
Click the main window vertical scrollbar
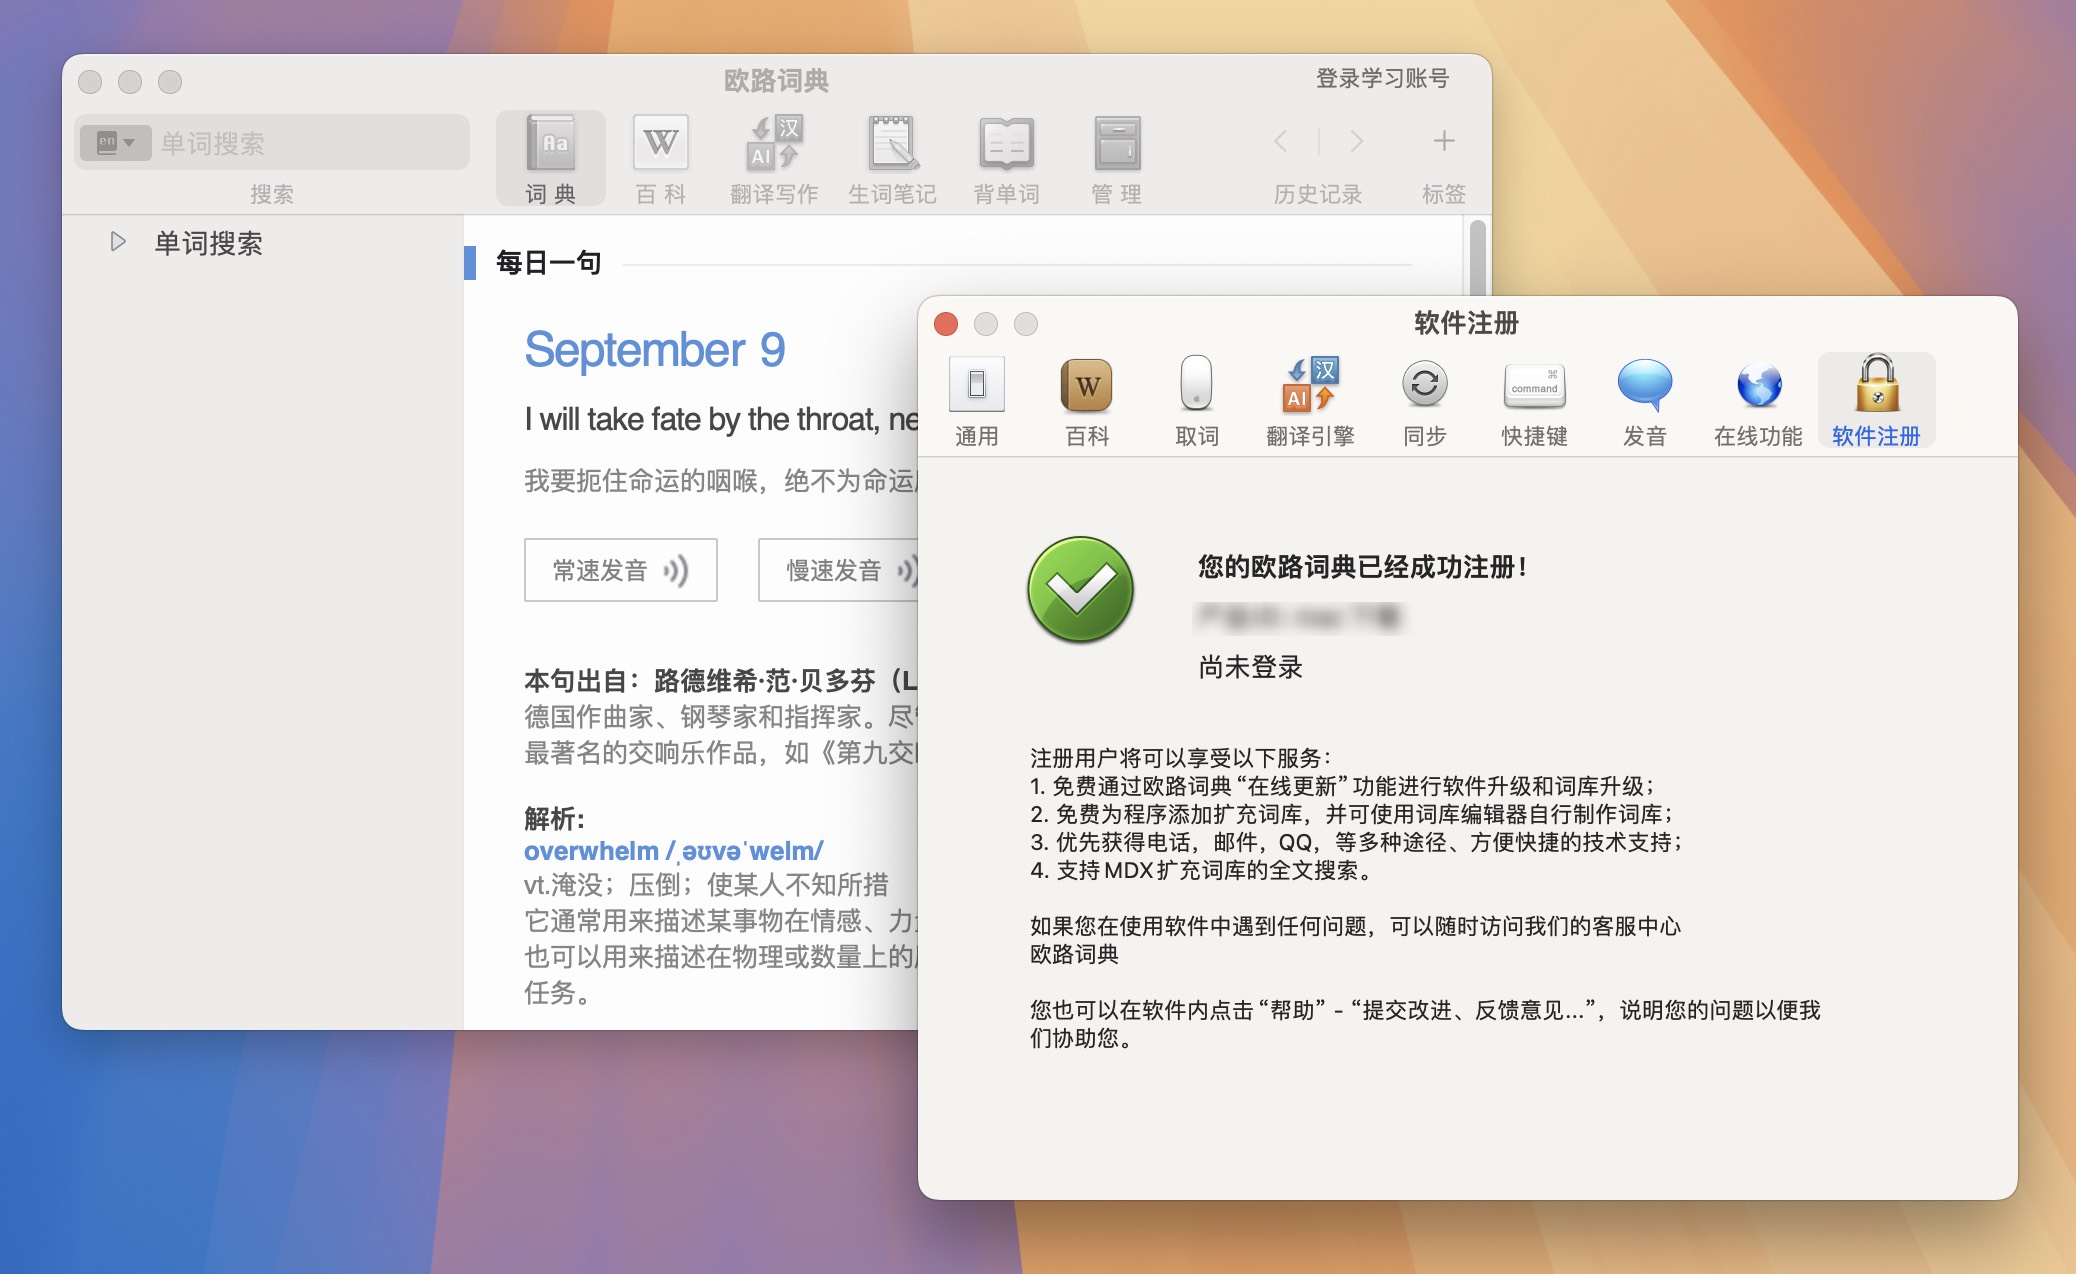tap(1478, 257)
